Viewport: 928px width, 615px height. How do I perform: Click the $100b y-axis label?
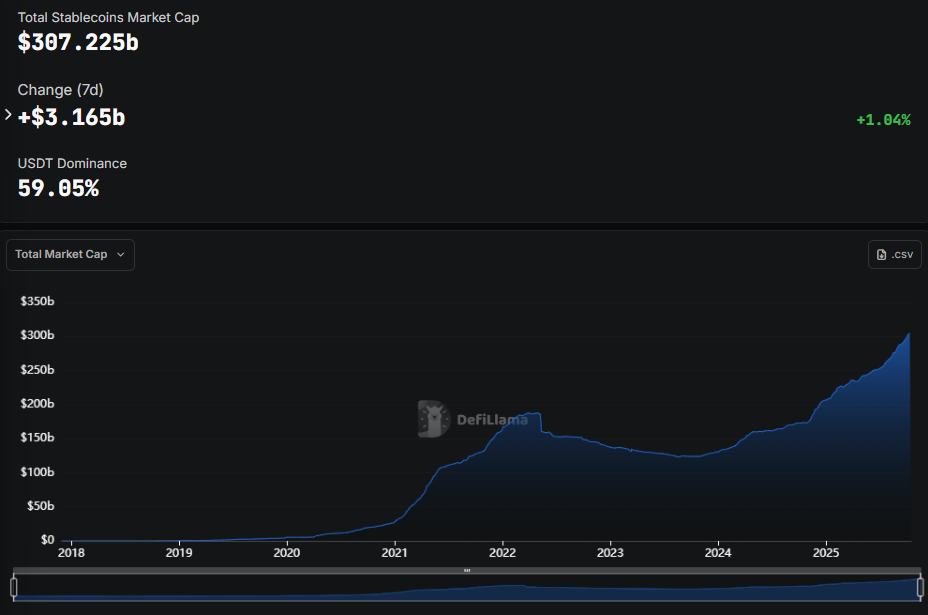click(37, 472)
